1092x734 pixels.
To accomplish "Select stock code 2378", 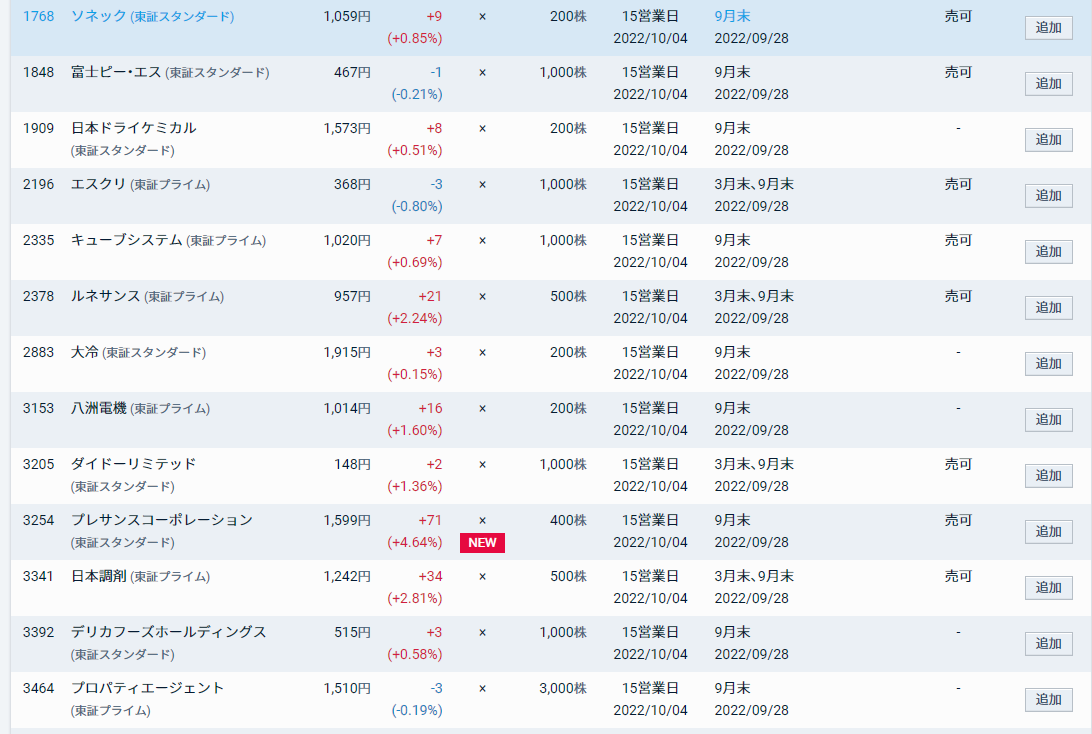I will pos(38,296).
